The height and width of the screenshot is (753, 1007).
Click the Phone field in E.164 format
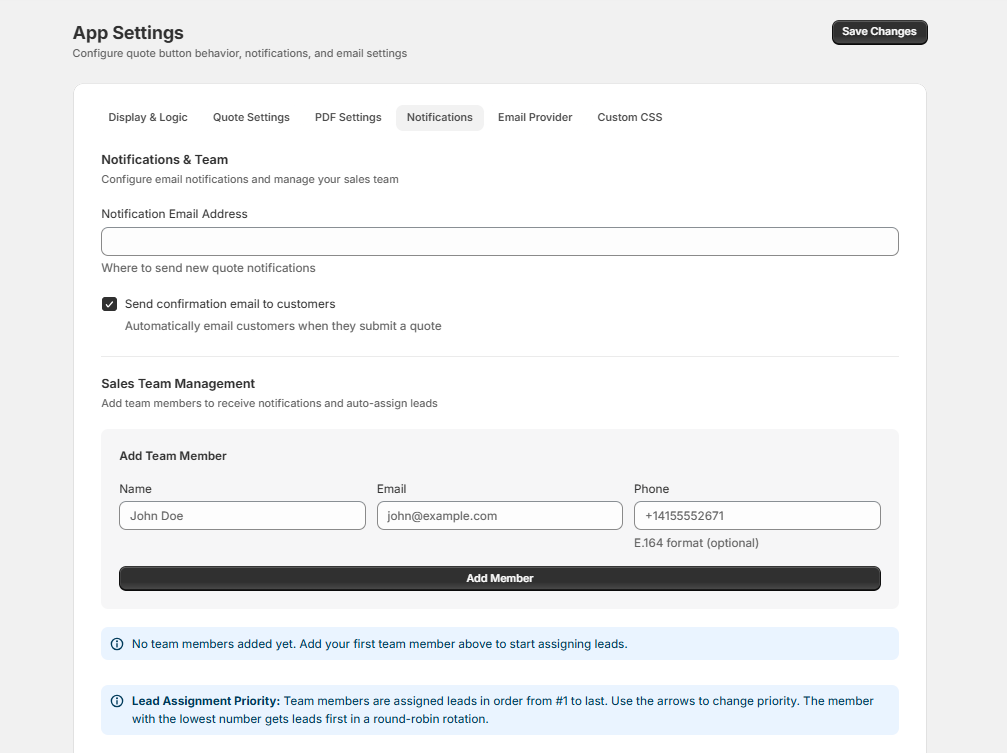(x=756, y=515)
